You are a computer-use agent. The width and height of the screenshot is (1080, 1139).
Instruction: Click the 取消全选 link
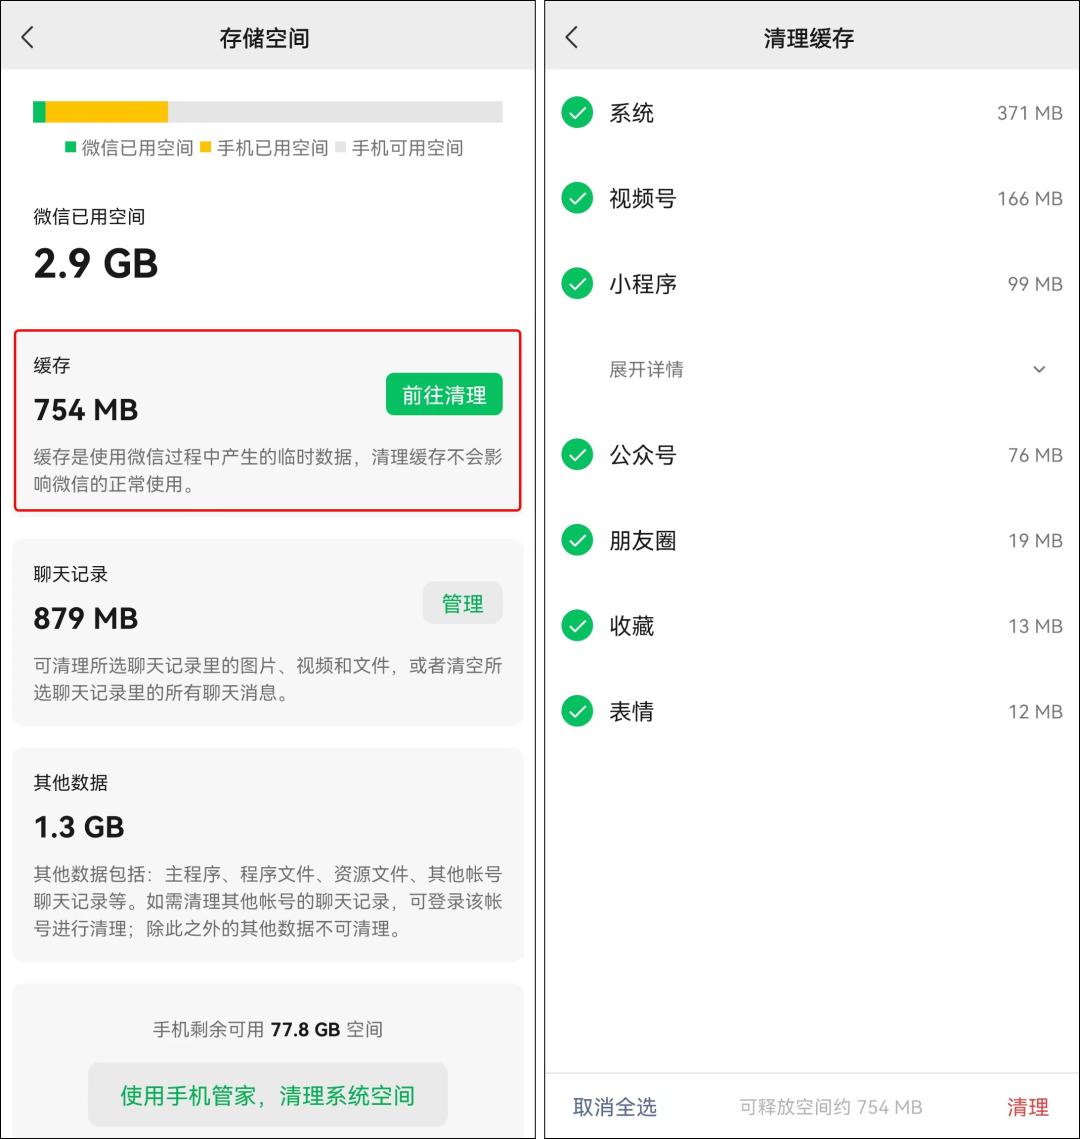point(616,1107)
